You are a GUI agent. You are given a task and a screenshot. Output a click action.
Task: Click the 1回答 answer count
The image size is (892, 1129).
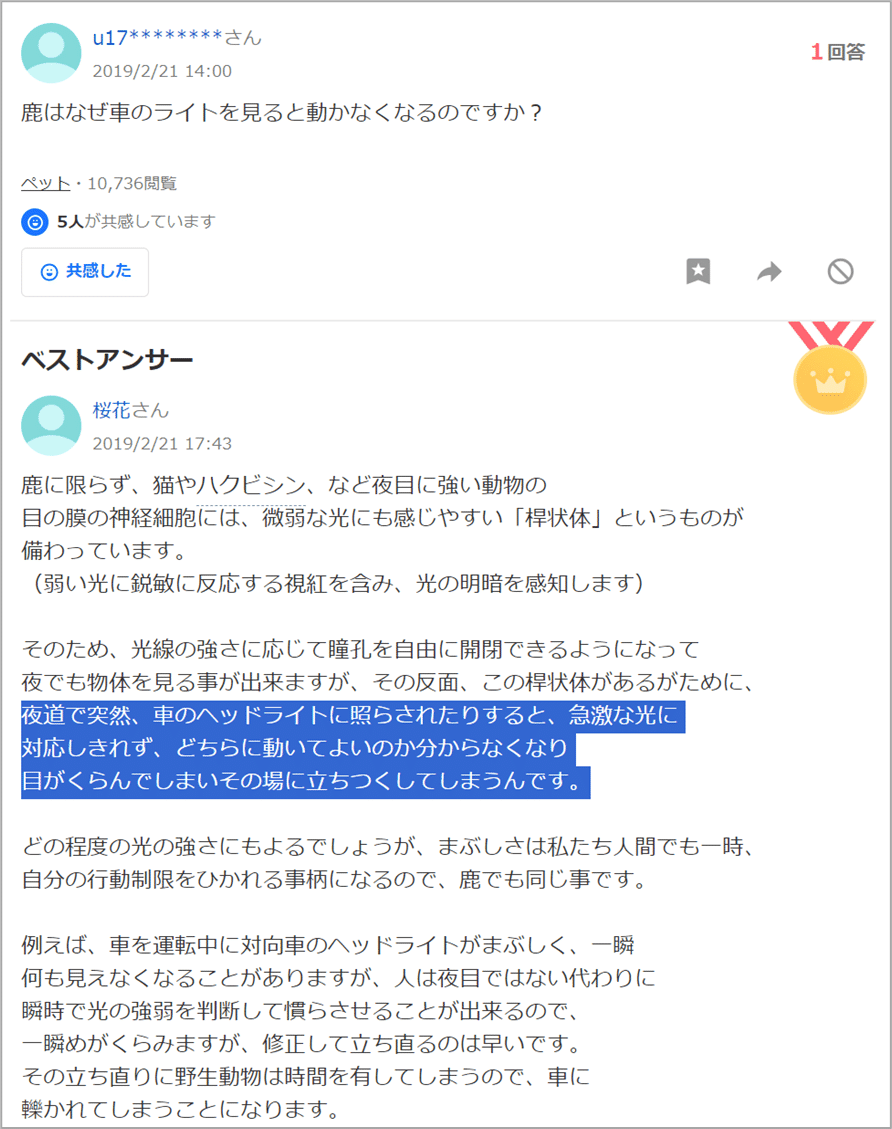coord(837,52)
